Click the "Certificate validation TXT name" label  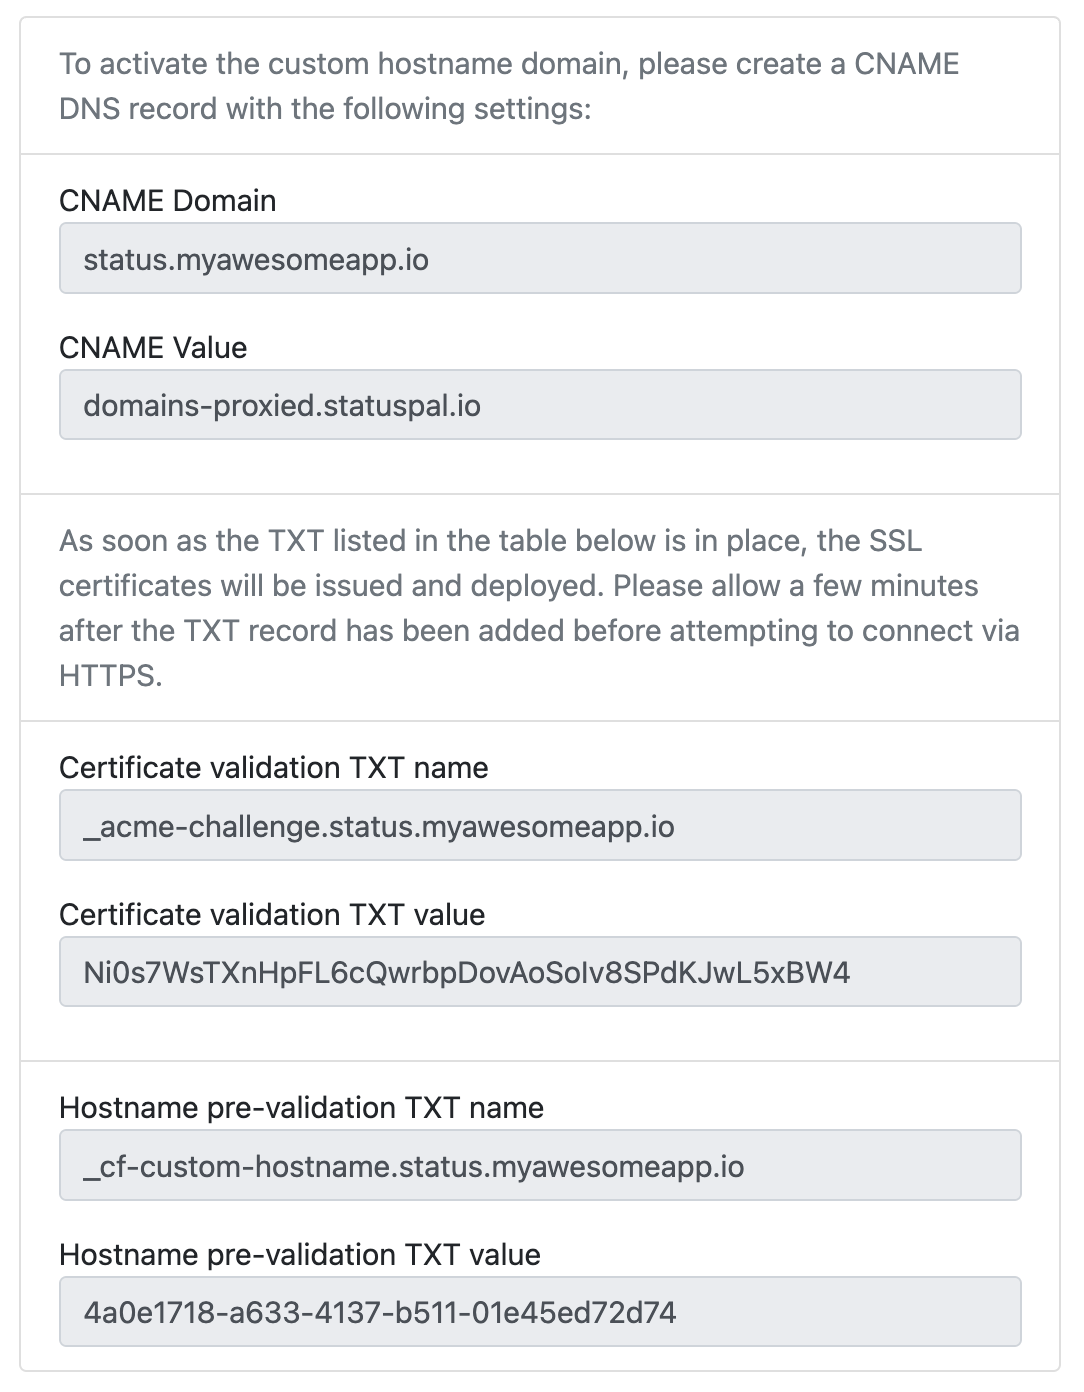pos(274,768)
